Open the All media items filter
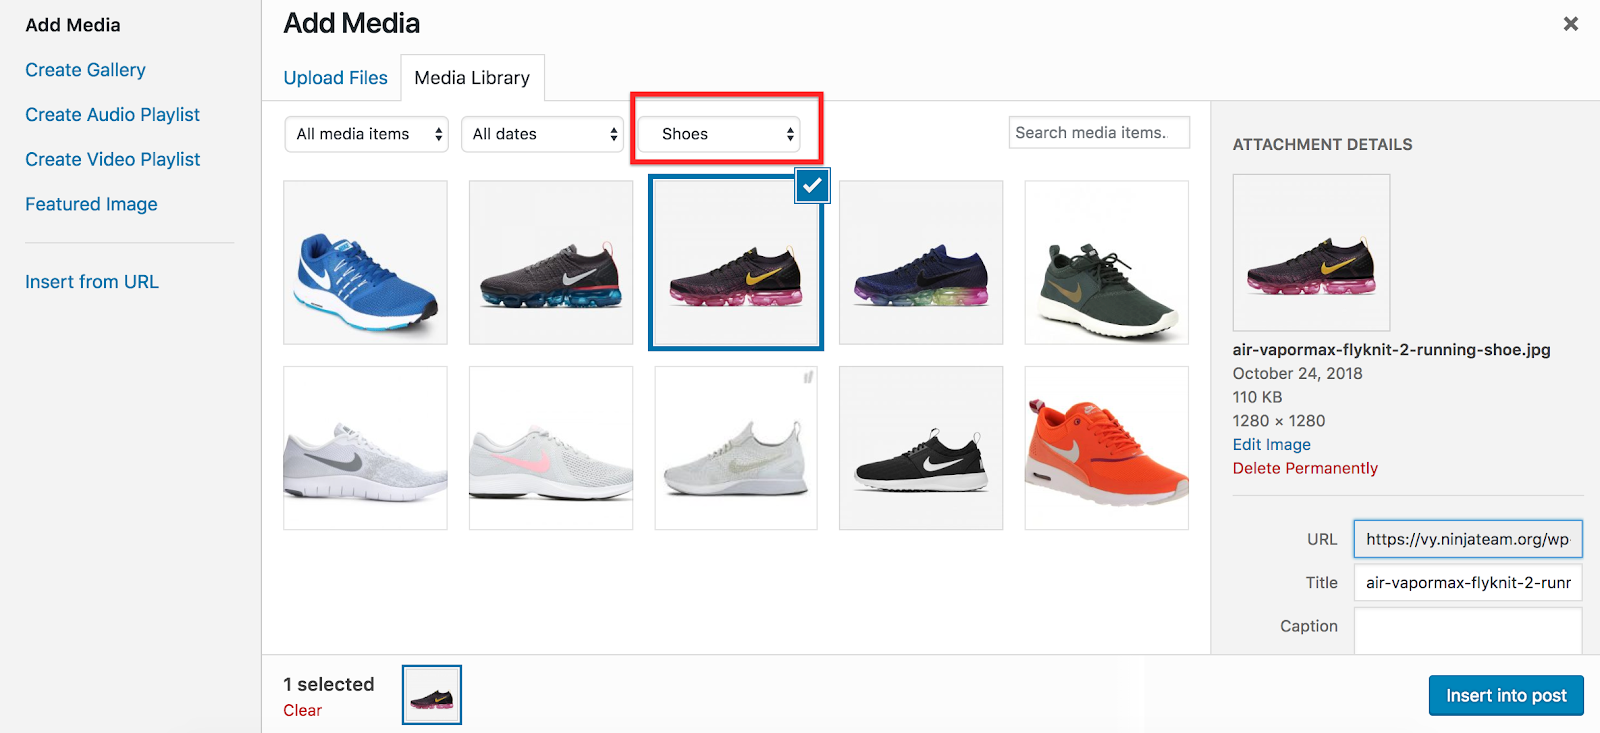1600x733 pixels. 366,134
